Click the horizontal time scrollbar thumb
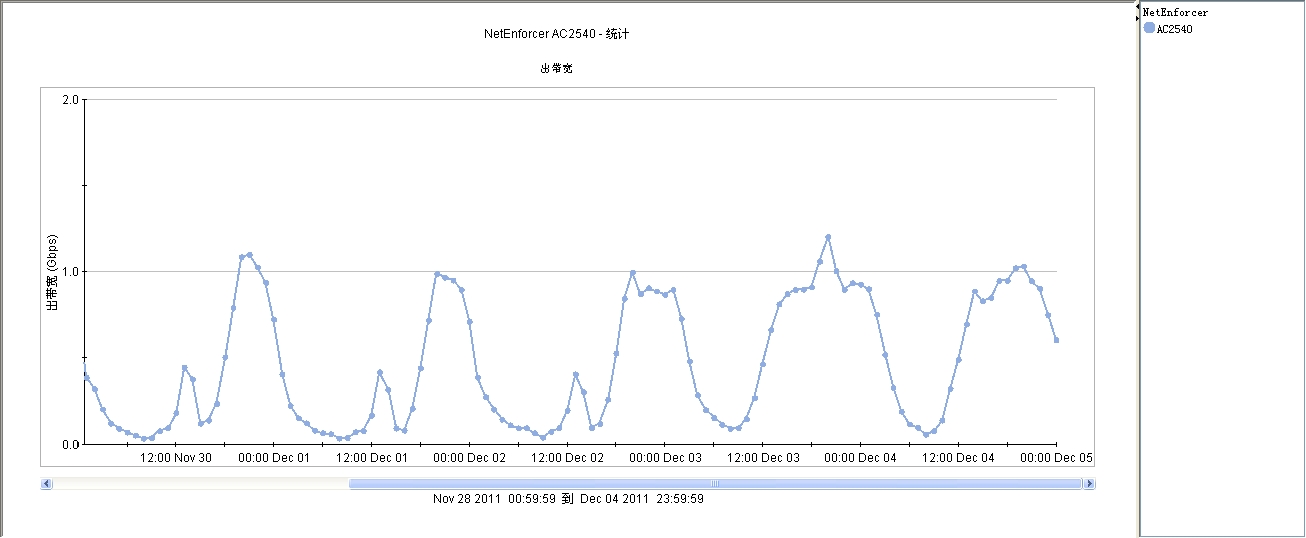Screen dimensions: 1306x538 (715, 484)
